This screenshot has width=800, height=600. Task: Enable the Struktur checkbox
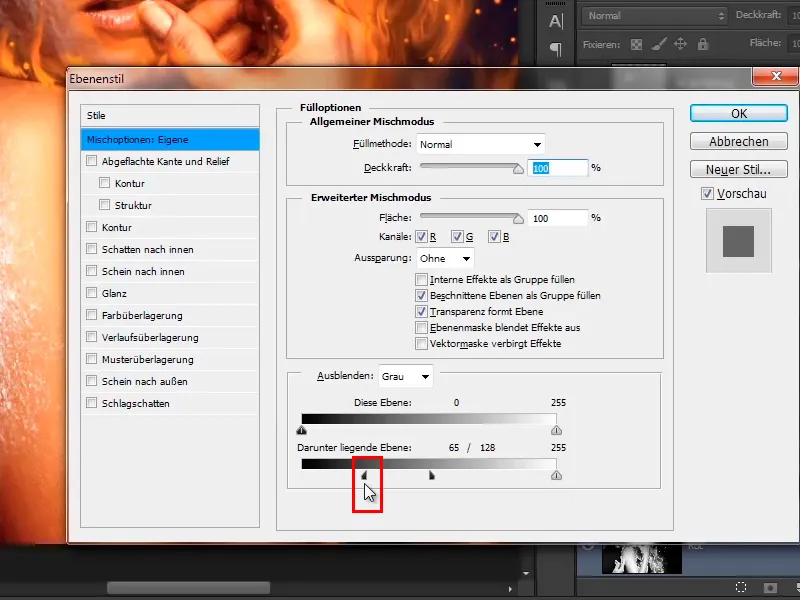(x=105, y=205)
